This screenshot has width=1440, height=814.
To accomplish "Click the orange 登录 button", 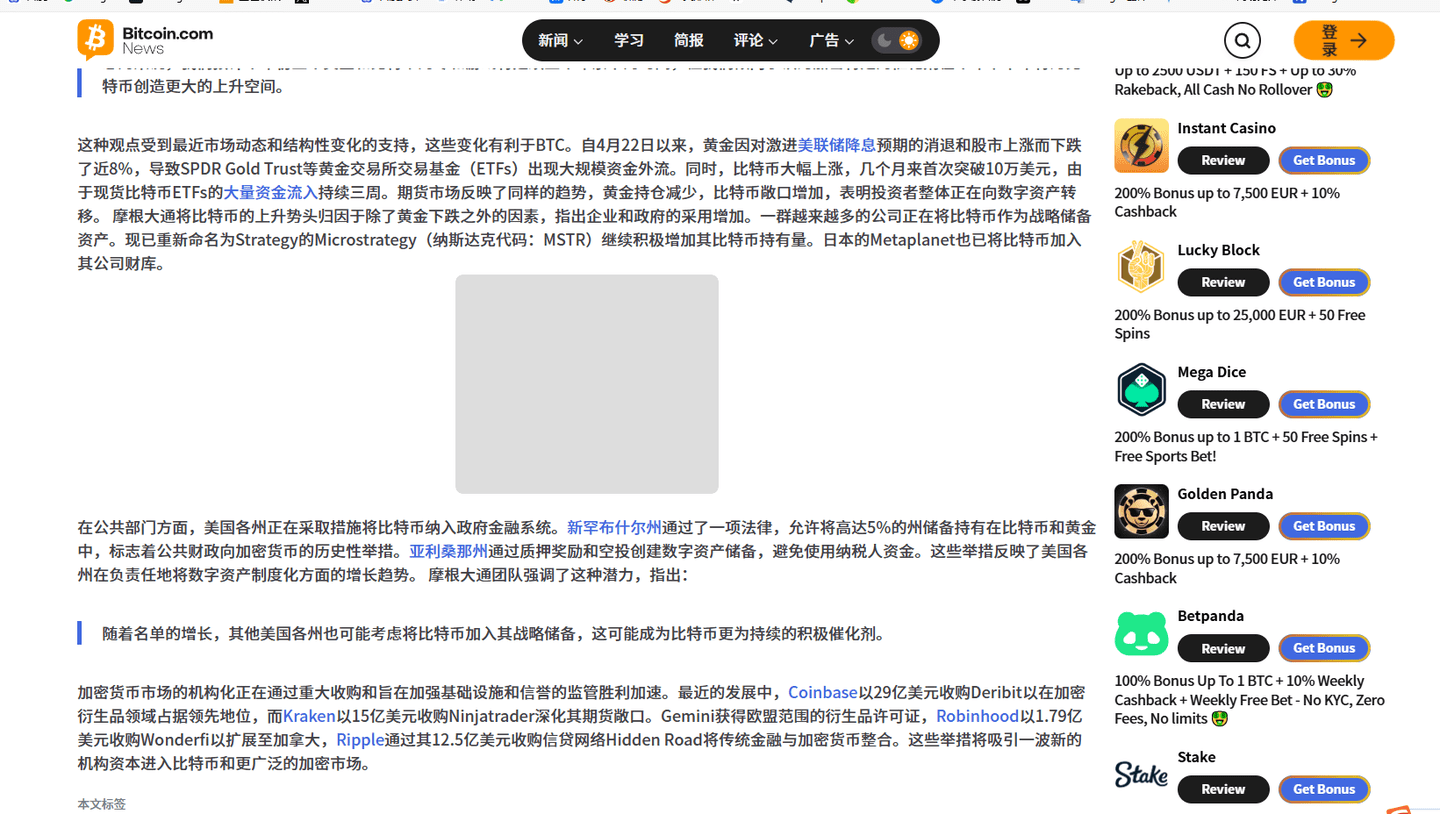I will (x=1343, y=41).
